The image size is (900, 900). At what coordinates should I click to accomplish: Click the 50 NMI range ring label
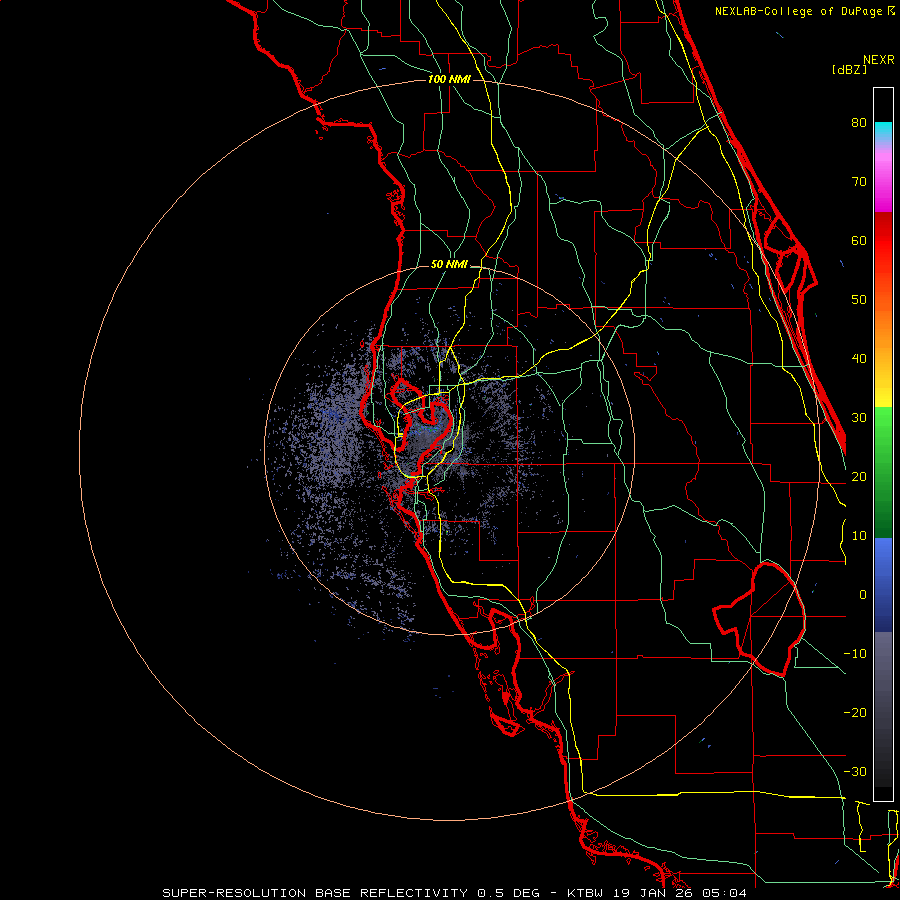(x=449, y=265)
